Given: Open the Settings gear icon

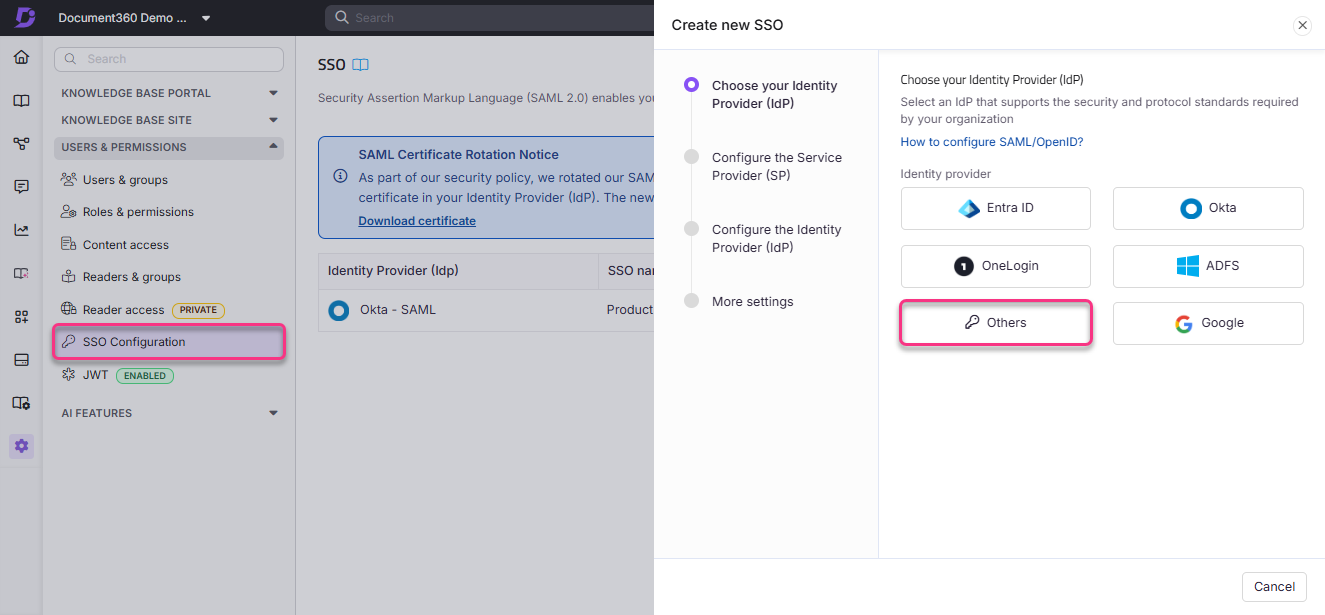Looking at the screenshot, I should pyautogui.click(x=21, y=446).
